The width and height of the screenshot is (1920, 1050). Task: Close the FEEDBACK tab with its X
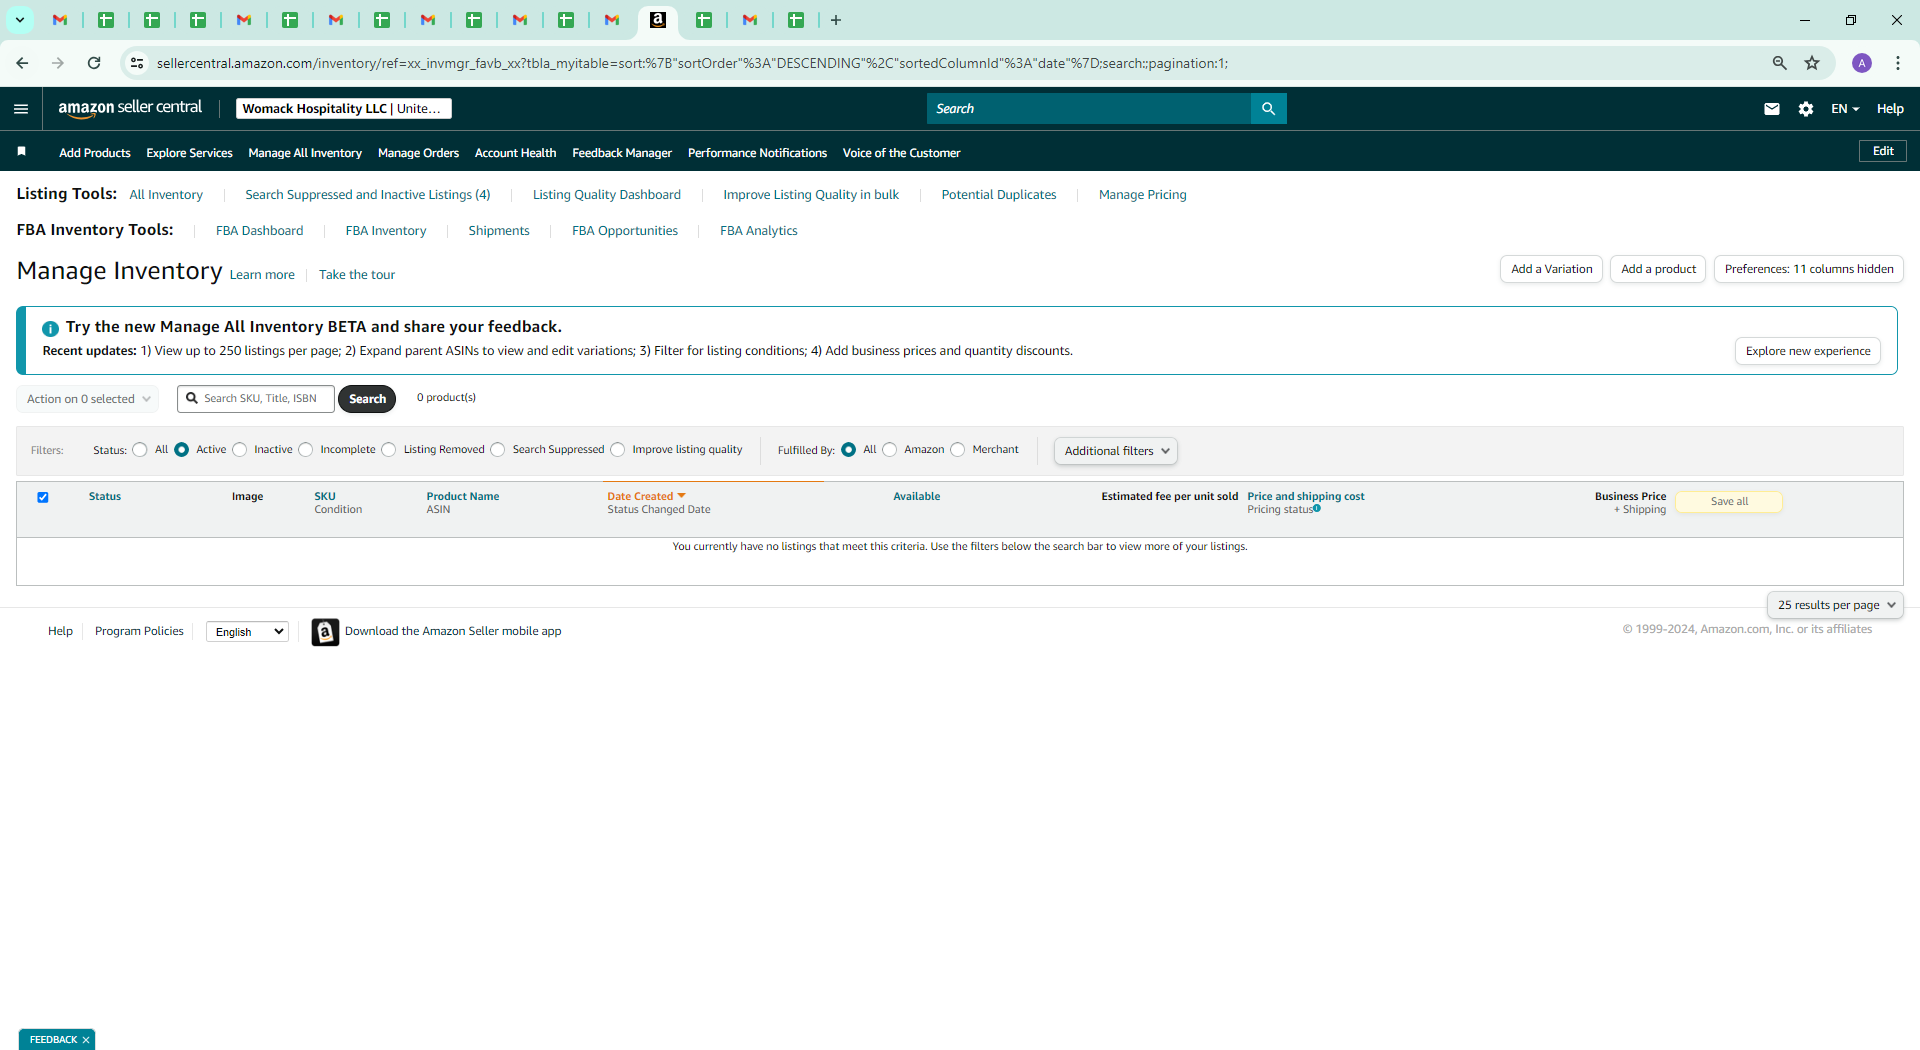pyautogui.click(x=86, y=1040)
